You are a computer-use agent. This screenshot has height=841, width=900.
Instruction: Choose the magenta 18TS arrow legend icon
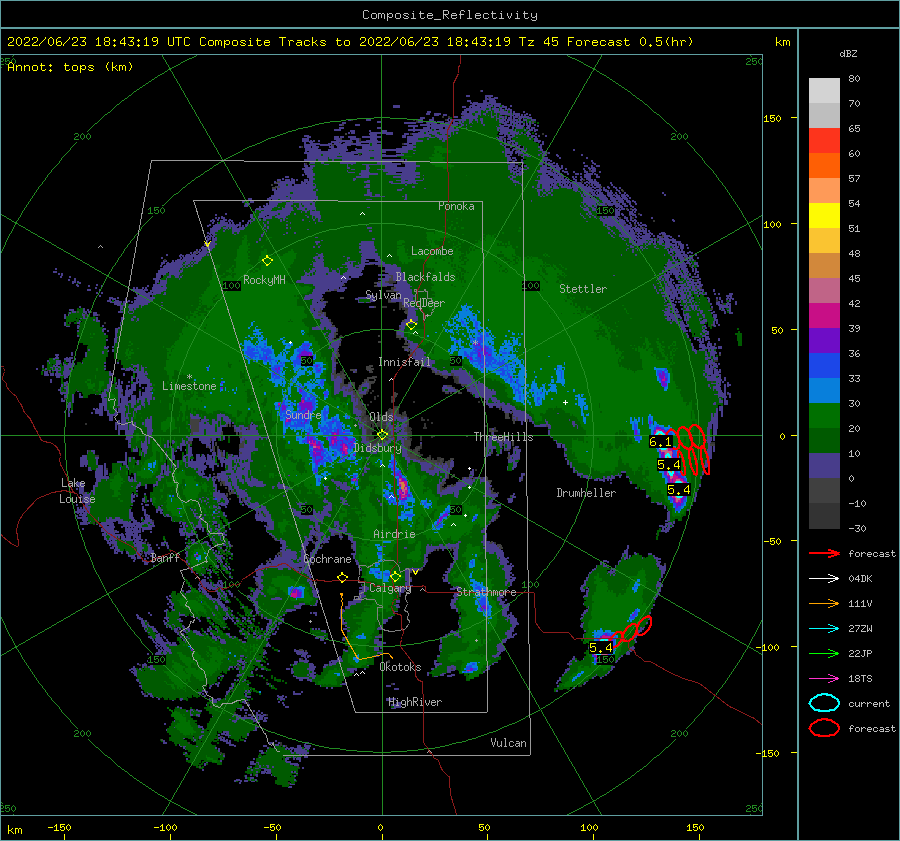click(824, 679)
